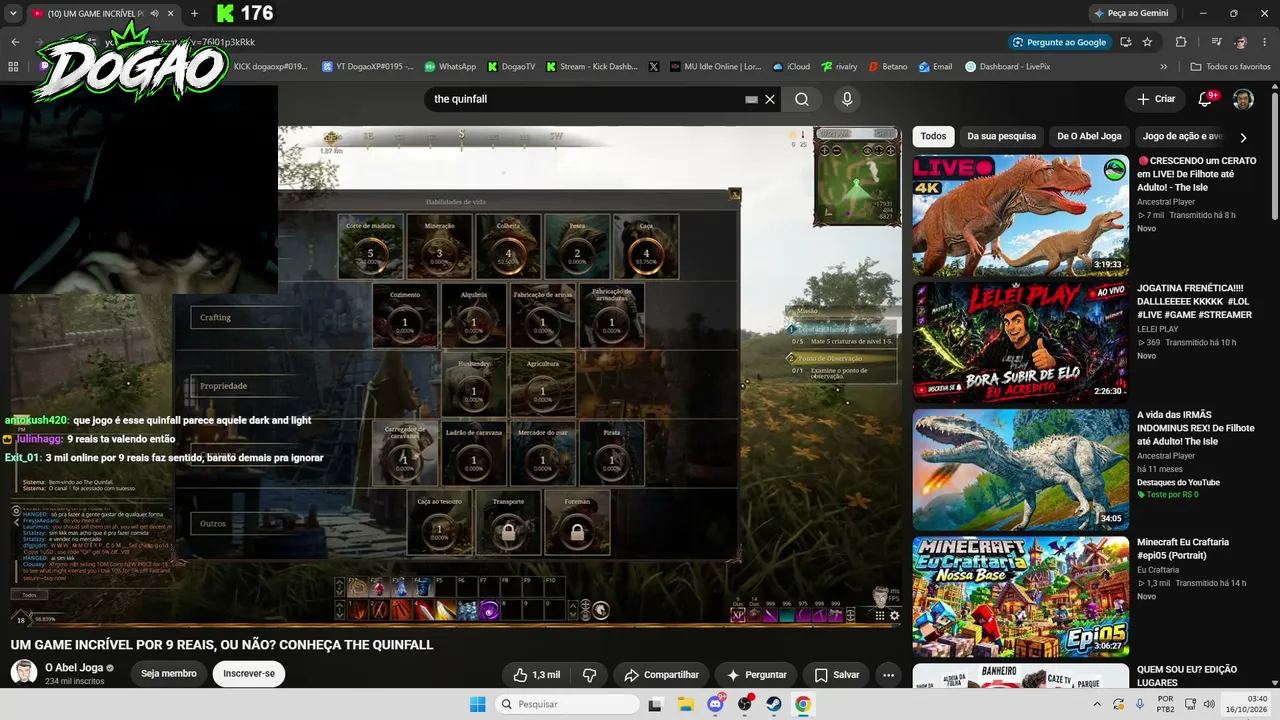The height and width of the screenshot is (720, 1280).
Task: Open the Minecraft Eu Craftaria video thumbnail
Action: pyautogui.click(x=1020, y=597)
